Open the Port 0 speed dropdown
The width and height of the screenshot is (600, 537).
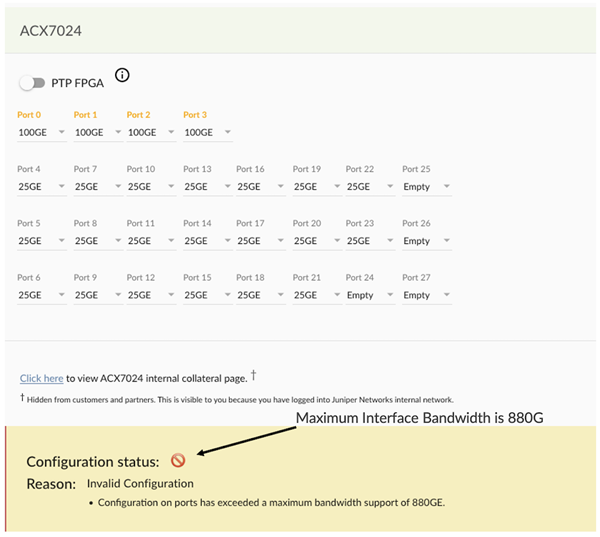(x=42, y=132)
